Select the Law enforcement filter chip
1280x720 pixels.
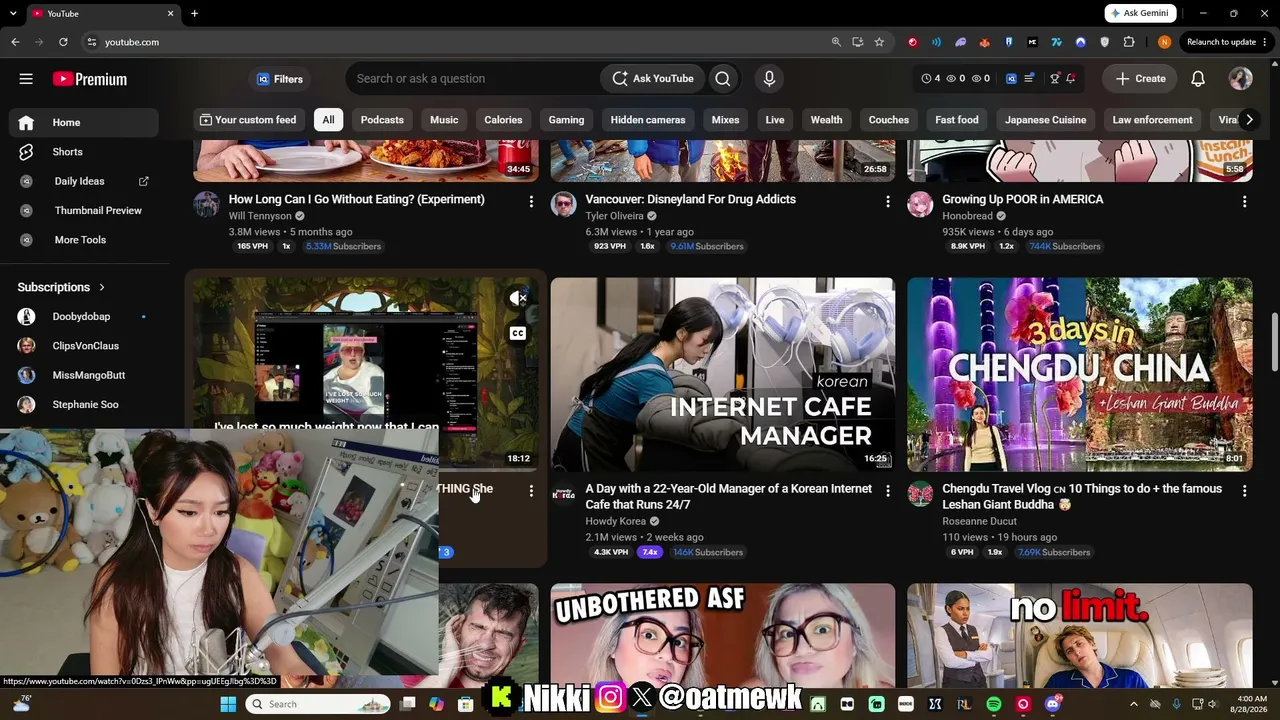(1152, 120)
